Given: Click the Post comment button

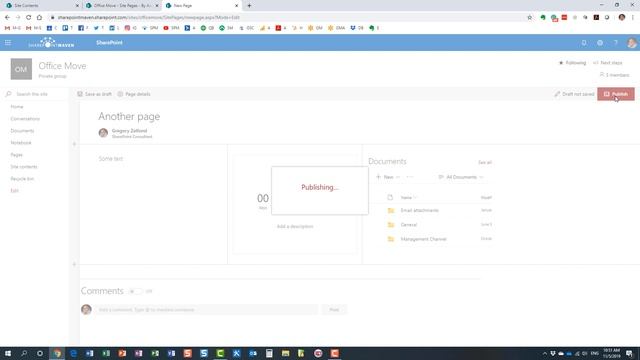Looking at the screenshot, I should click(x=334, y=310).
